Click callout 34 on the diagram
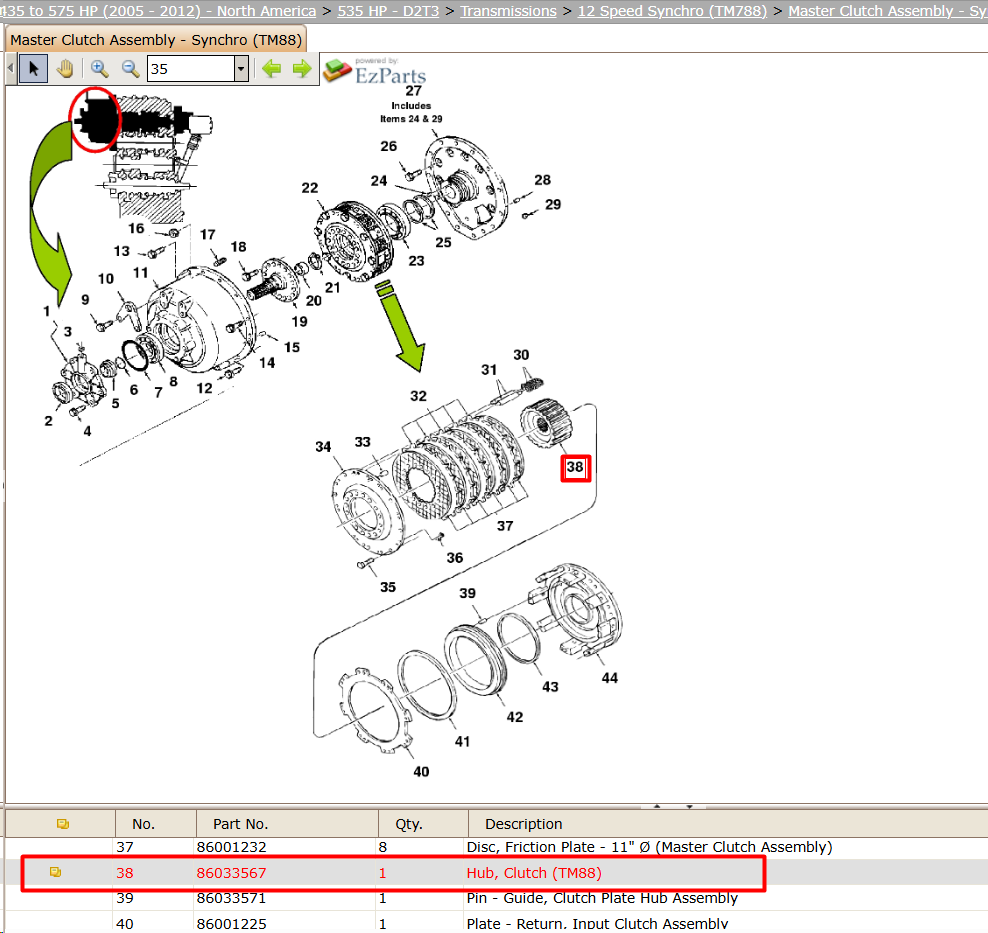The width and height of the screenshot is (988, 933). 323,447
